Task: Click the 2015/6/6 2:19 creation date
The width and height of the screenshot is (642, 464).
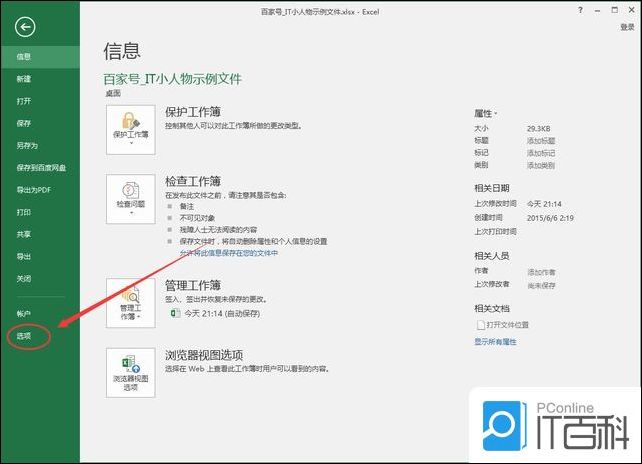Action: click(x=550, y=218)
